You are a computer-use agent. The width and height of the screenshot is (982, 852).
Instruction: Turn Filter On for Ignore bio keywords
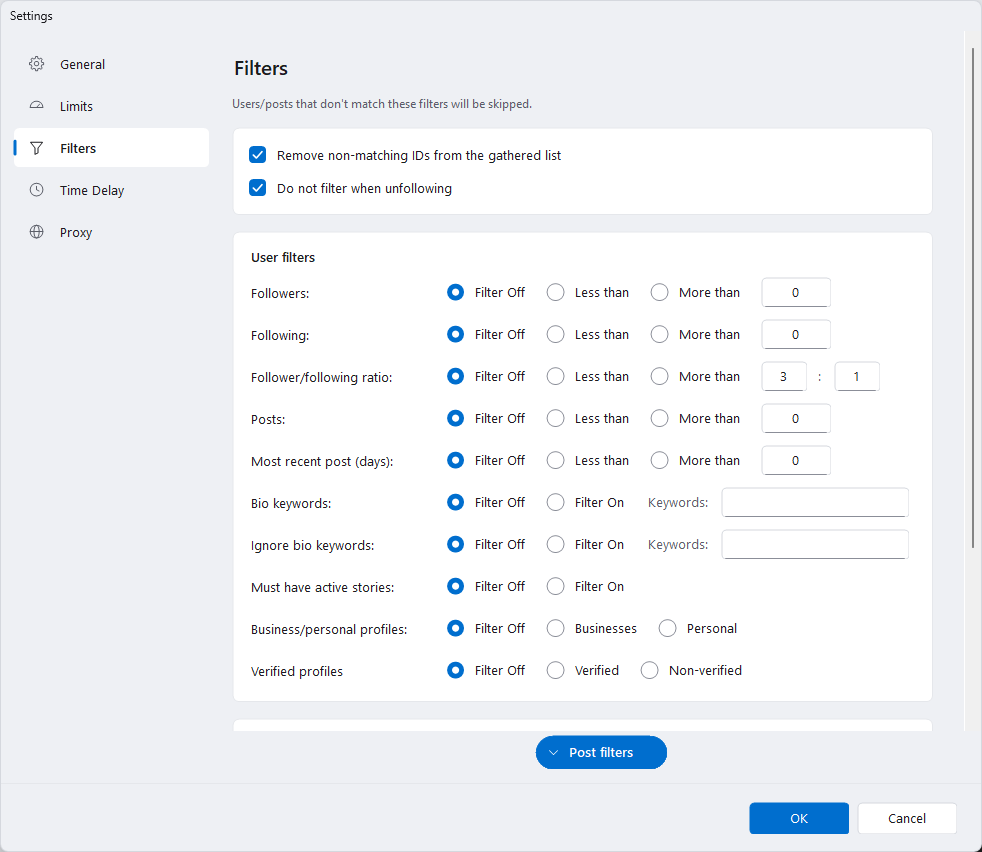pyautogui.click(x=555, y=544)
